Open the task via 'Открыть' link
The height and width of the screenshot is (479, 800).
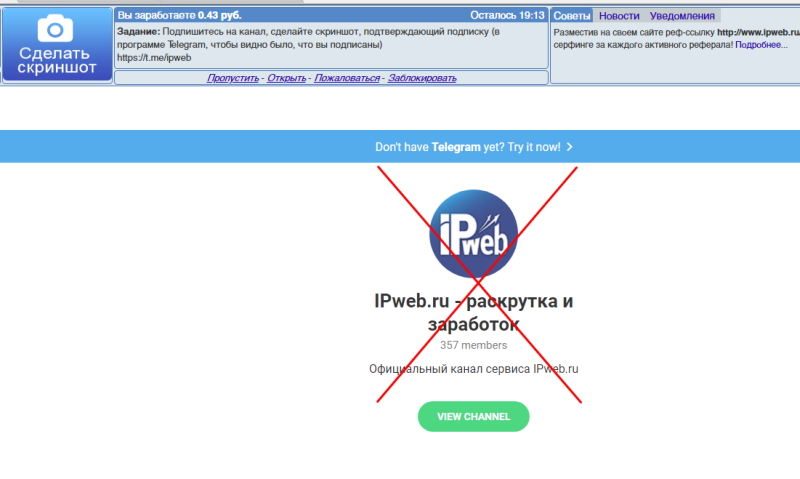(x=286, y=78)
